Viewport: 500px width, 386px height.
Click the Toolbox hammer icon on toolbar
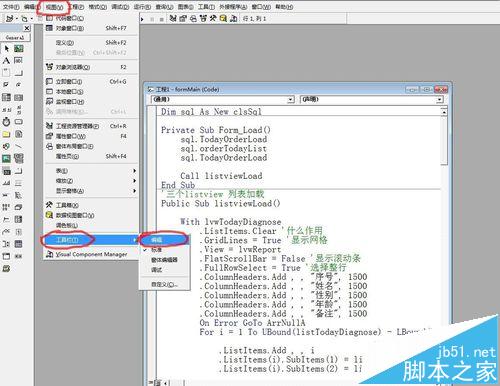click(x=213, y=18)
